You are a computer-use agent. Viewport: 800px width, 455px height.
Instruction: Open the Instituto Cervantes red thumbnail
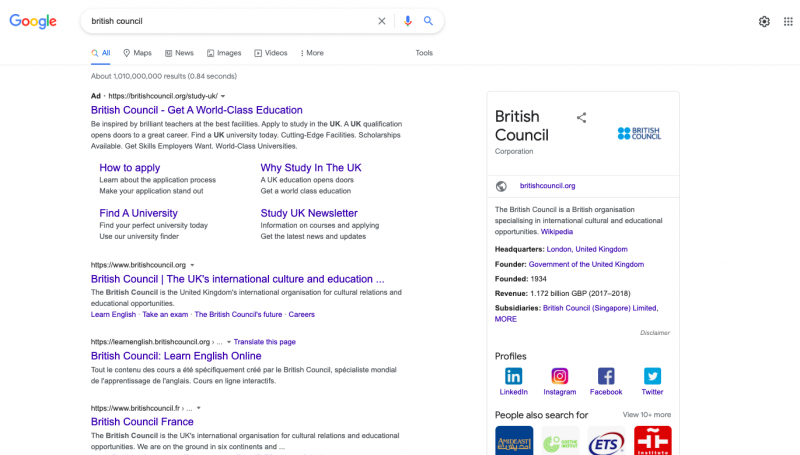click(653, 441)
